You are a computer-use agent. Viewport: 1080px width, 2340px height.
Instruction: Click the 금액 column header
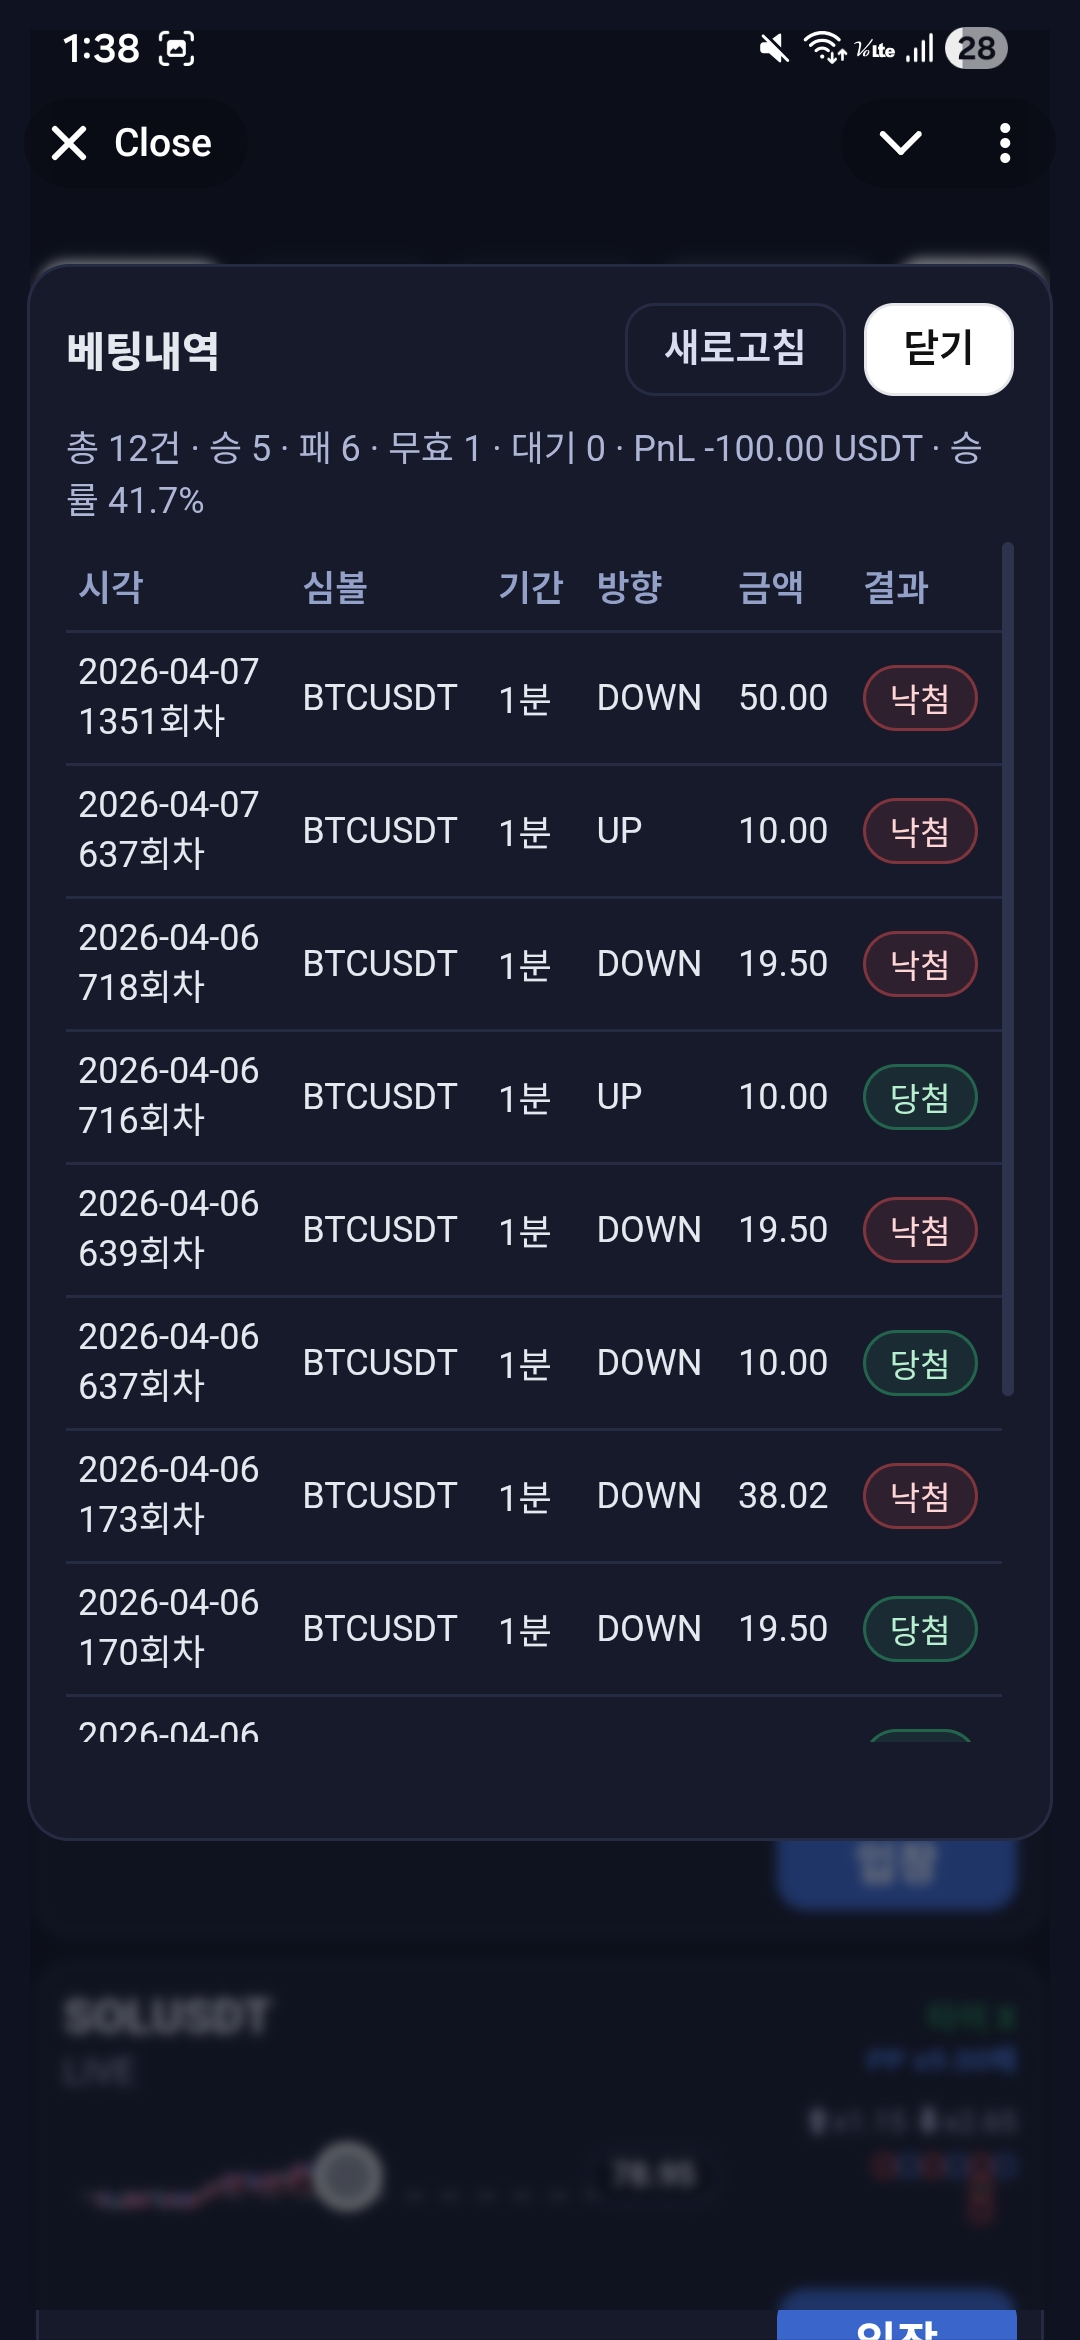[770, 587]
